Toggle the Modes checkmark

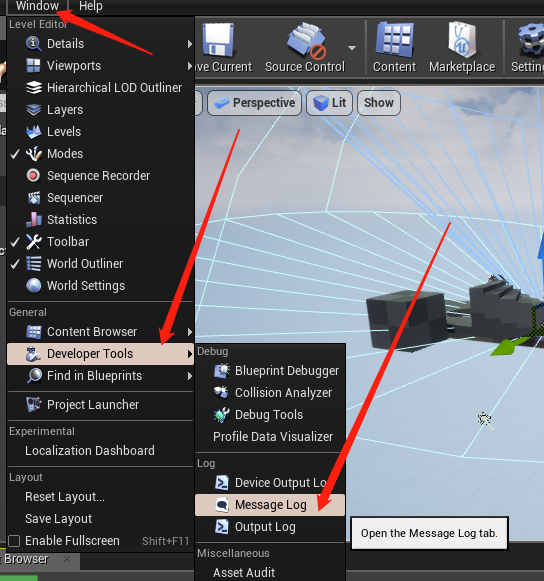[15, 154]
